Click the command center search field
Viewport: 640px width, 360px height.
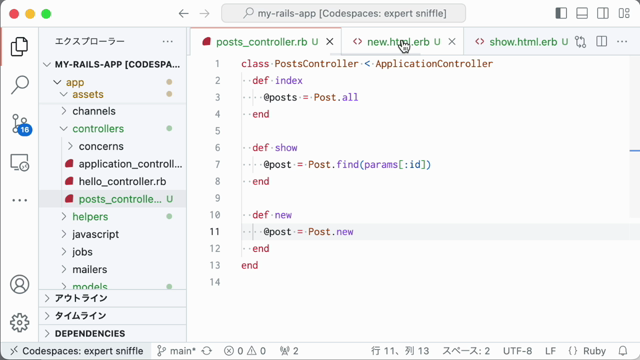click(343, 13)
